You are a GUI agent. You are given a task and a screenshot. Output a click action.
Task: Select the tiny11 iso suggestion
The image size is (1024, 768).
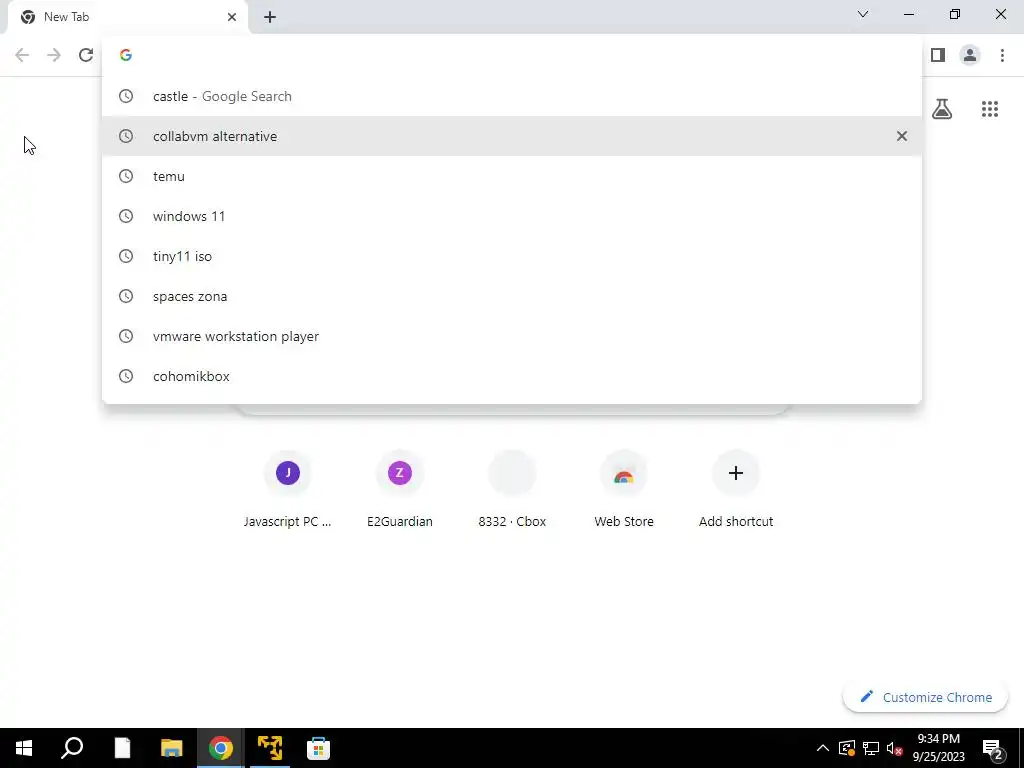tap(512, 256)
